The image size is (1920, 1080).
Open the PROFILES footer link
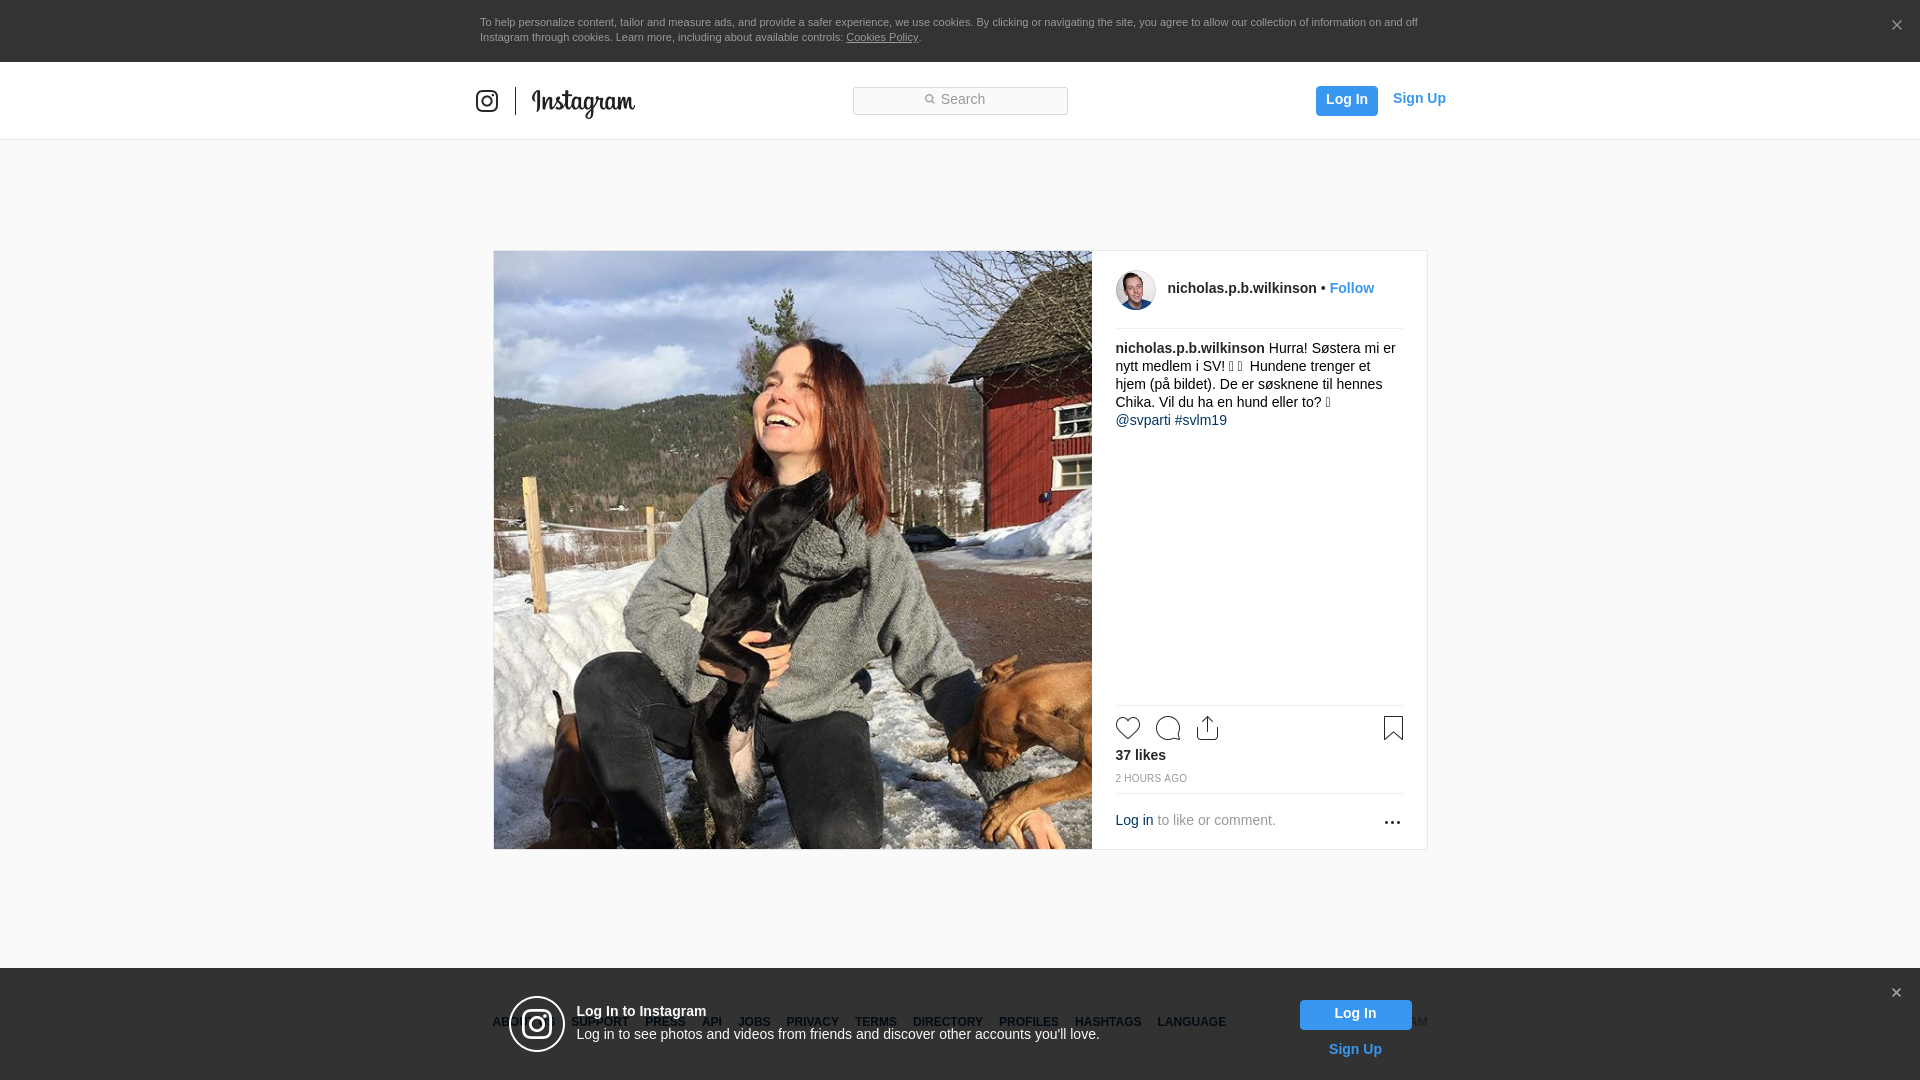click(1028, 1022)
